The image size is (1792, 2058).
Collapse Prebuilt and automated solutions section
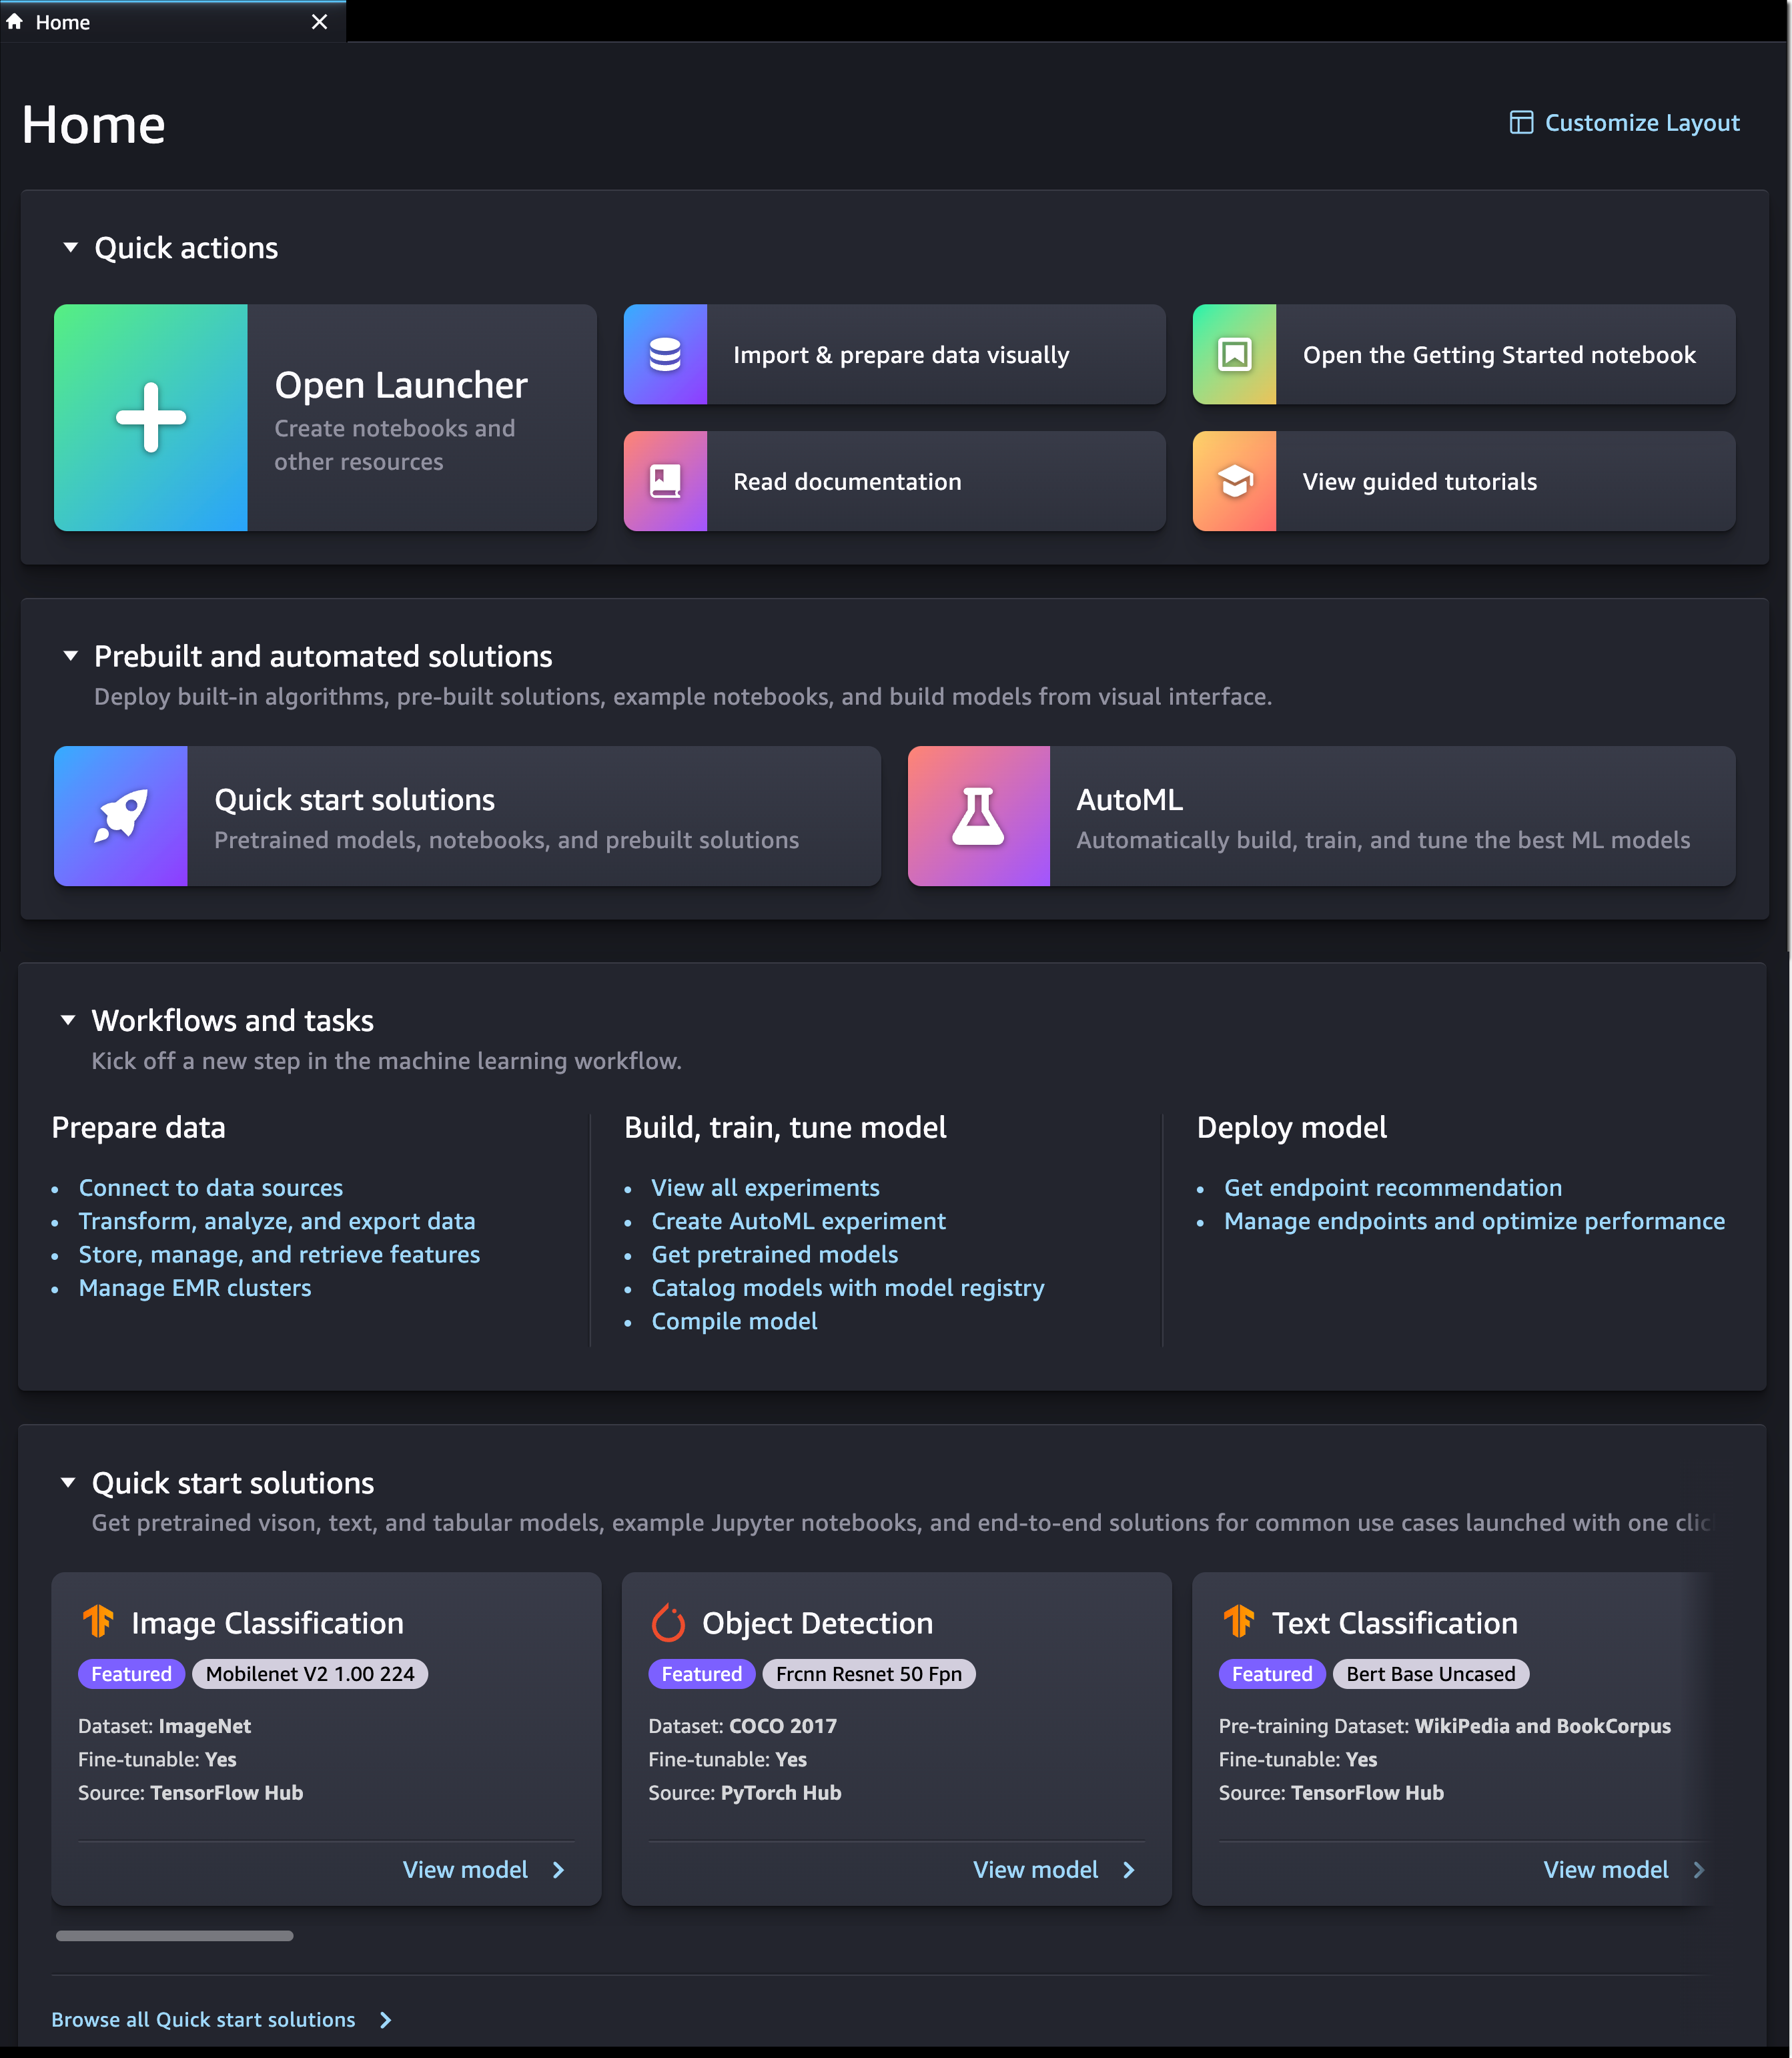70,656
